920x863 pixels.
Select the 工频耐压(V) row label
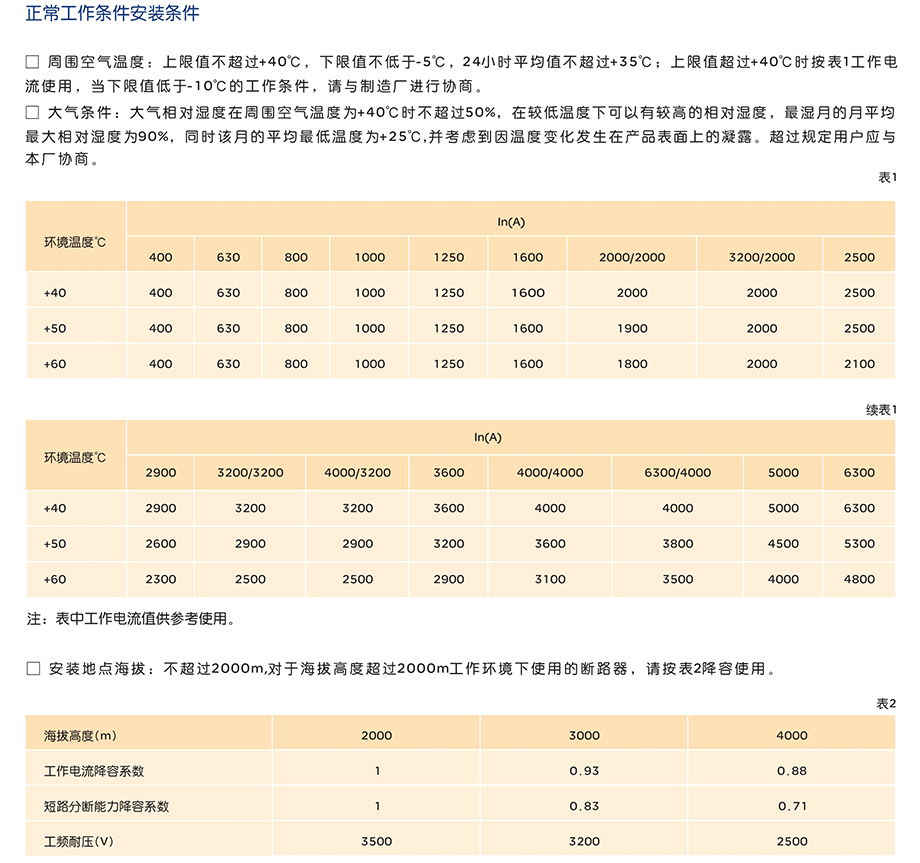[x=79, y=841]
